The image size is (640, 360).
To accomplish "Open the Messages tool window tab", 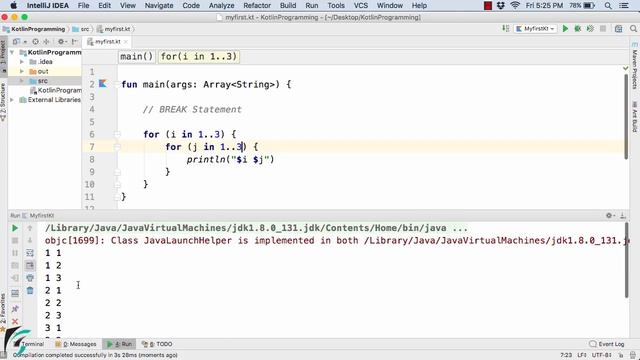I will coord(76,344).
